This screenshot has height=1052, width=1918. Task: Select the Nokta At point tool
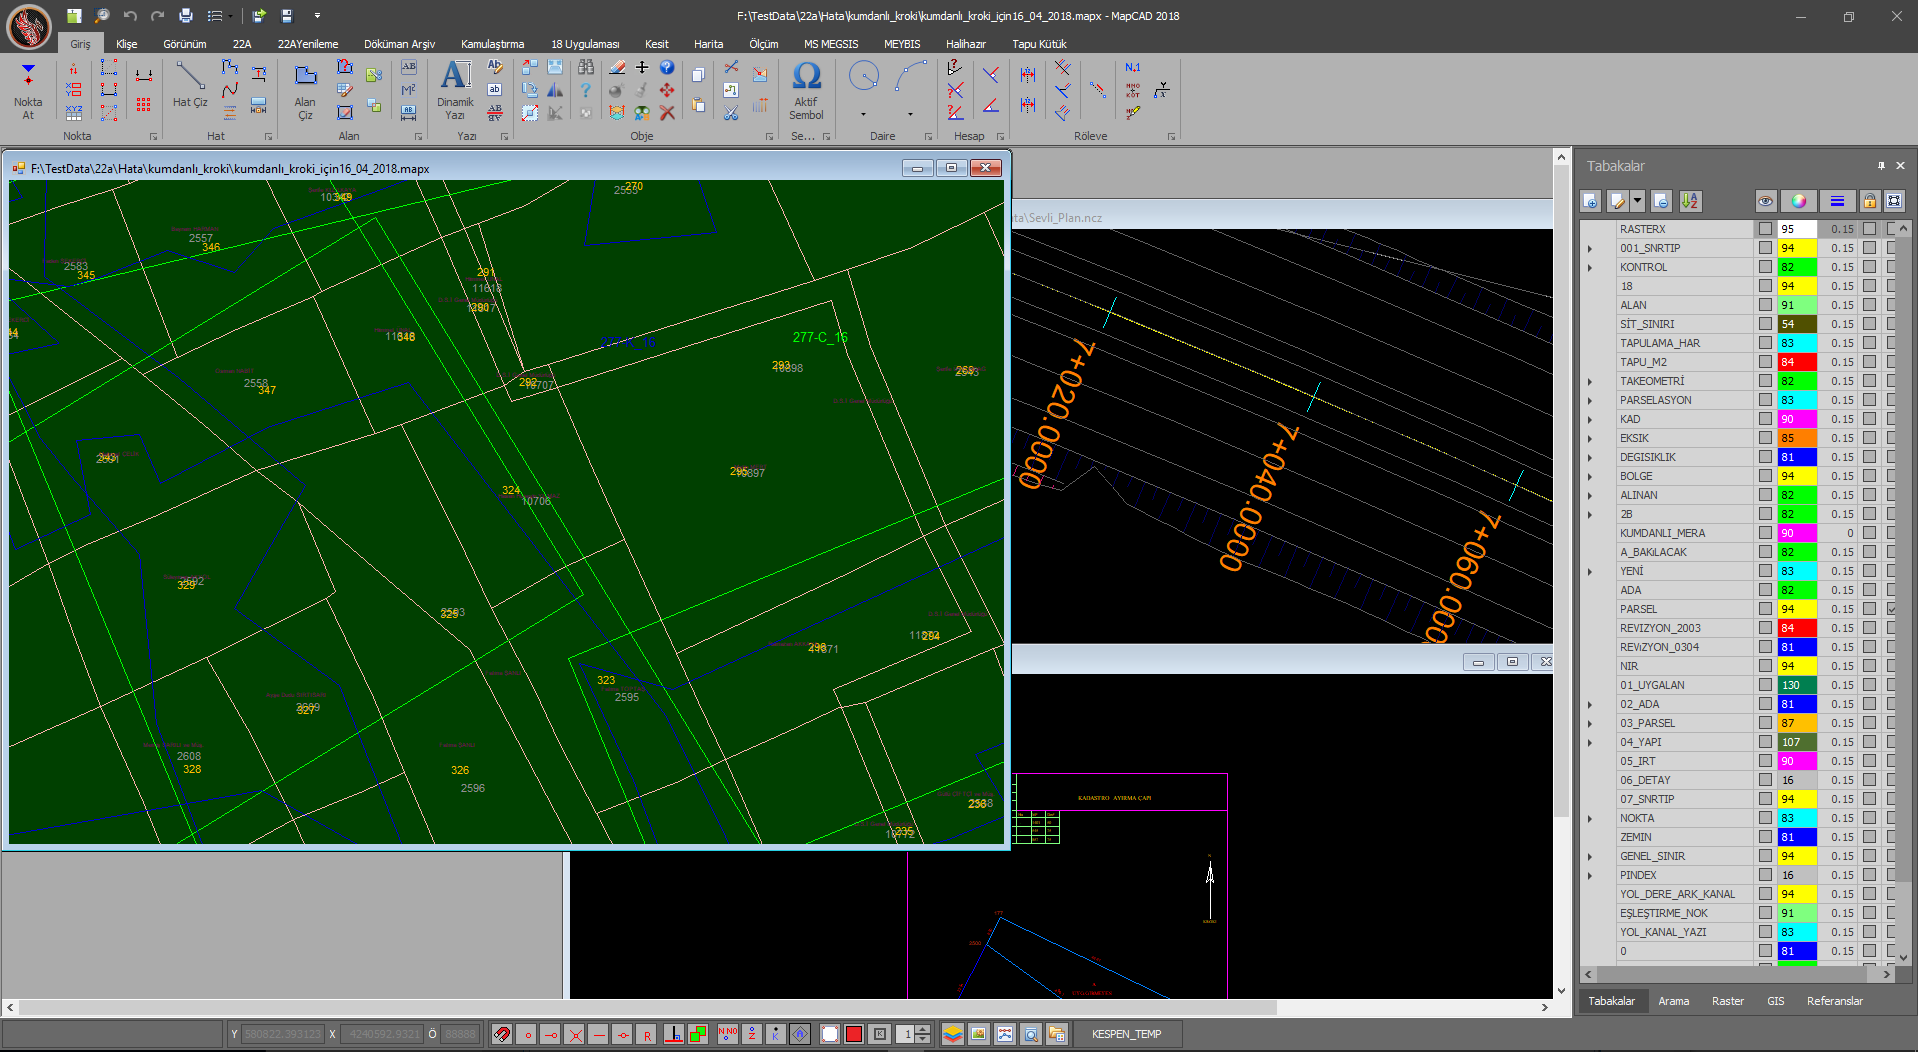[x=28, y=90]
